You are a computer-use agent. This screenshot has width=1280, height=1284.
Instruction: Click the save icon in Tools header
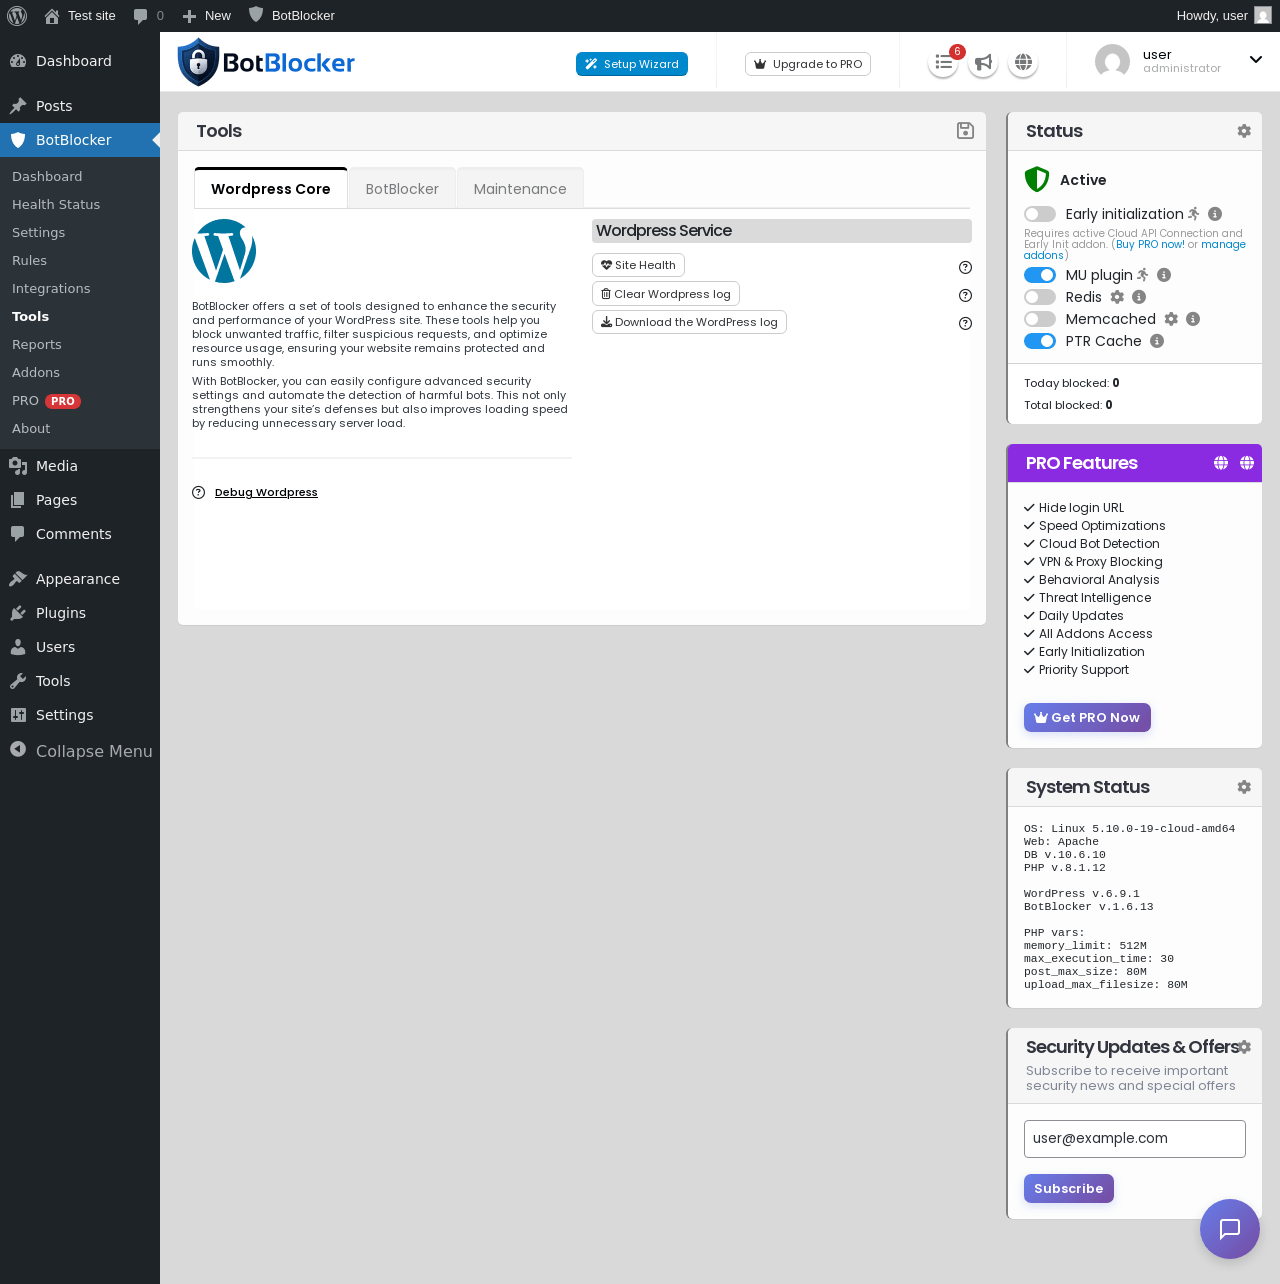(x=965, y=131)
